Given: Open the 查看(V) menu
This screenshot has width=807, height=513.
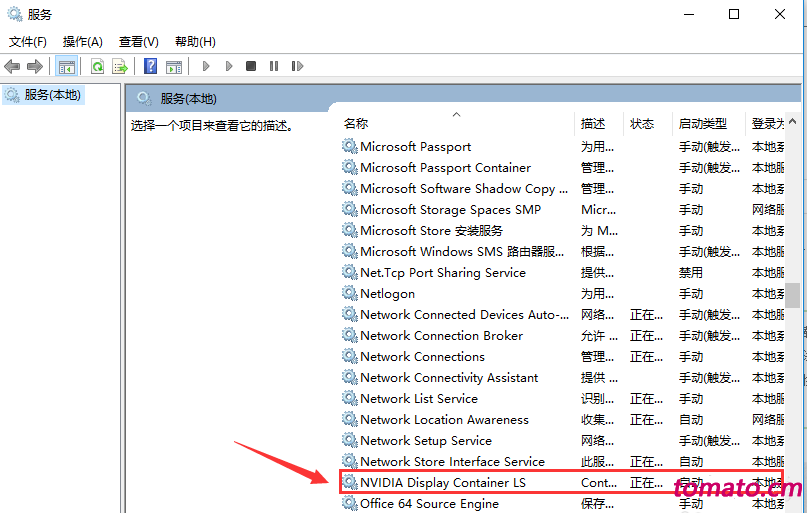Looking at the screenshot, I should pyautogui.click(x=138, y=42).
